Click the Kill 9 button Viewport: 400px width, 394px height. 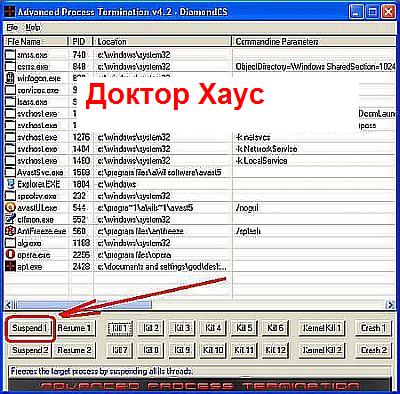182,350
